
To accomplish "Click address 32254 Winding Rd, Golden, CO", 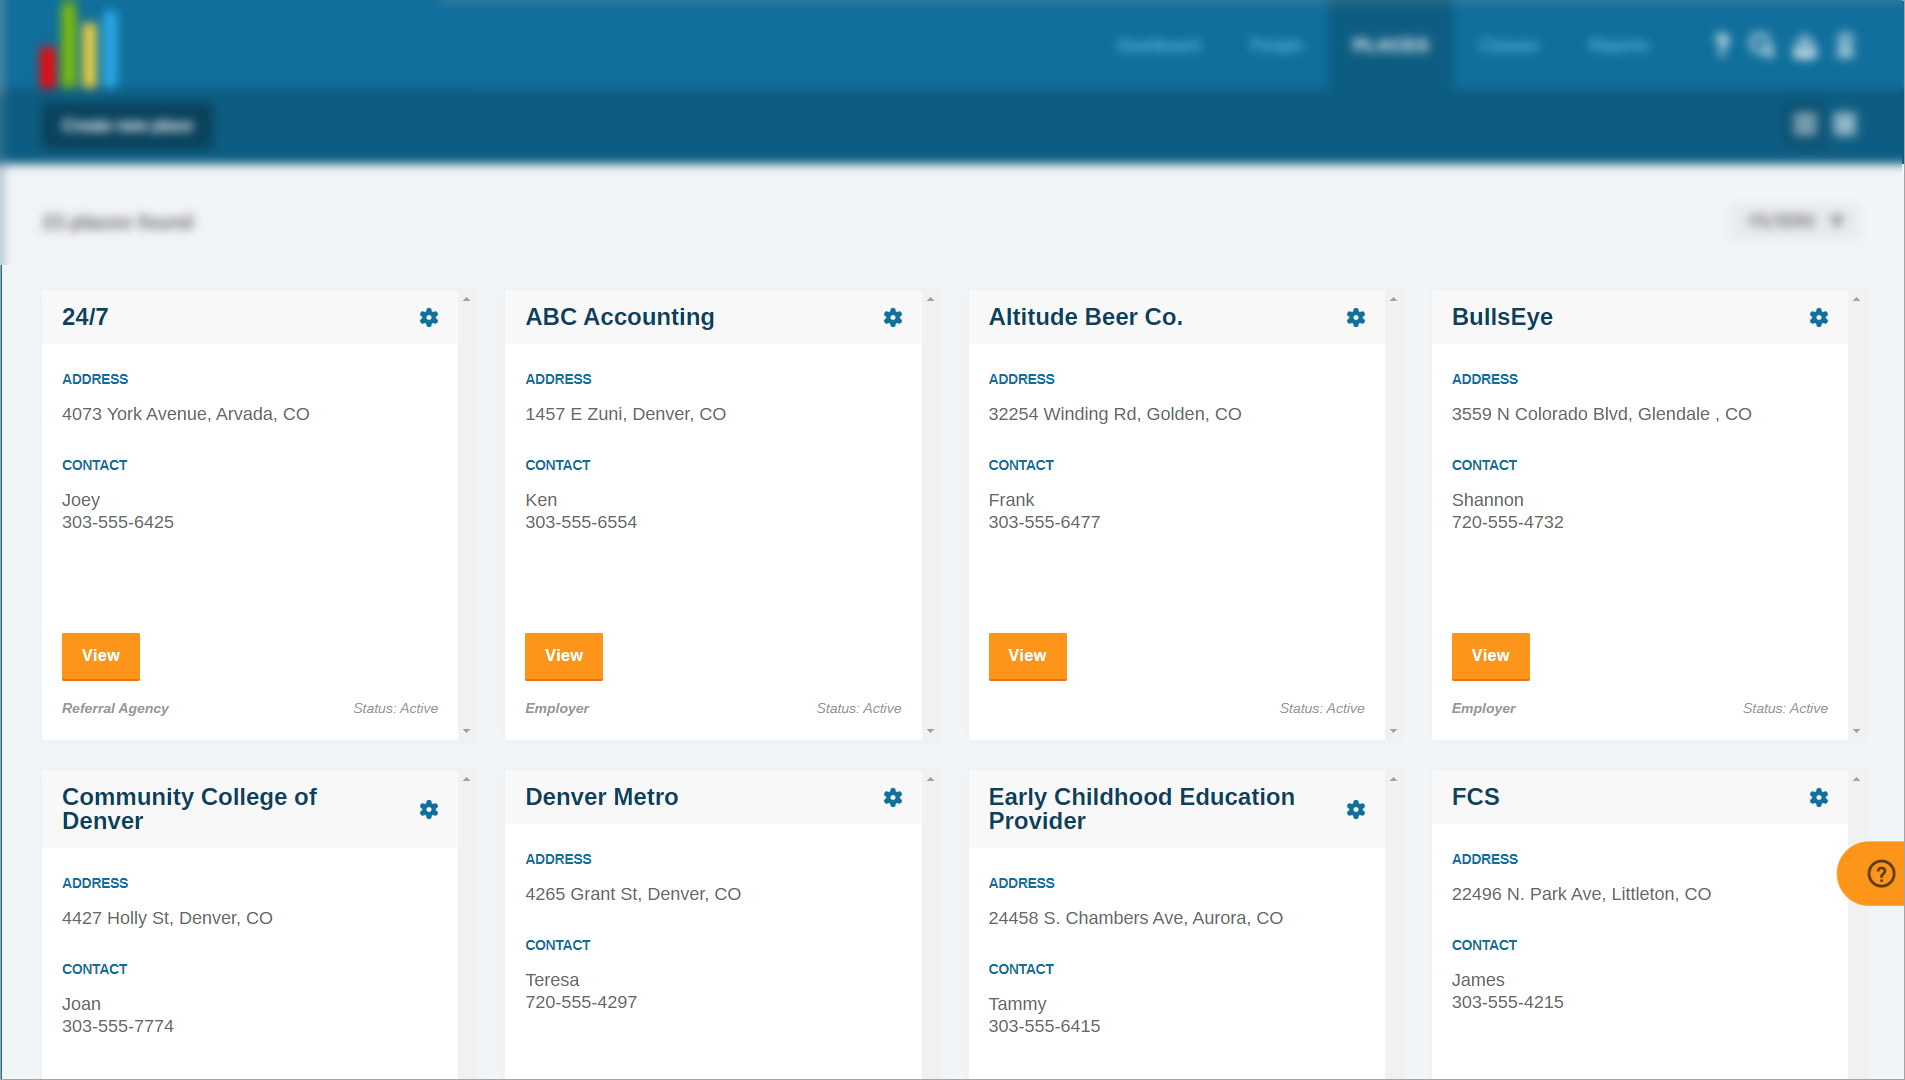I will [x=1115, y=414].
